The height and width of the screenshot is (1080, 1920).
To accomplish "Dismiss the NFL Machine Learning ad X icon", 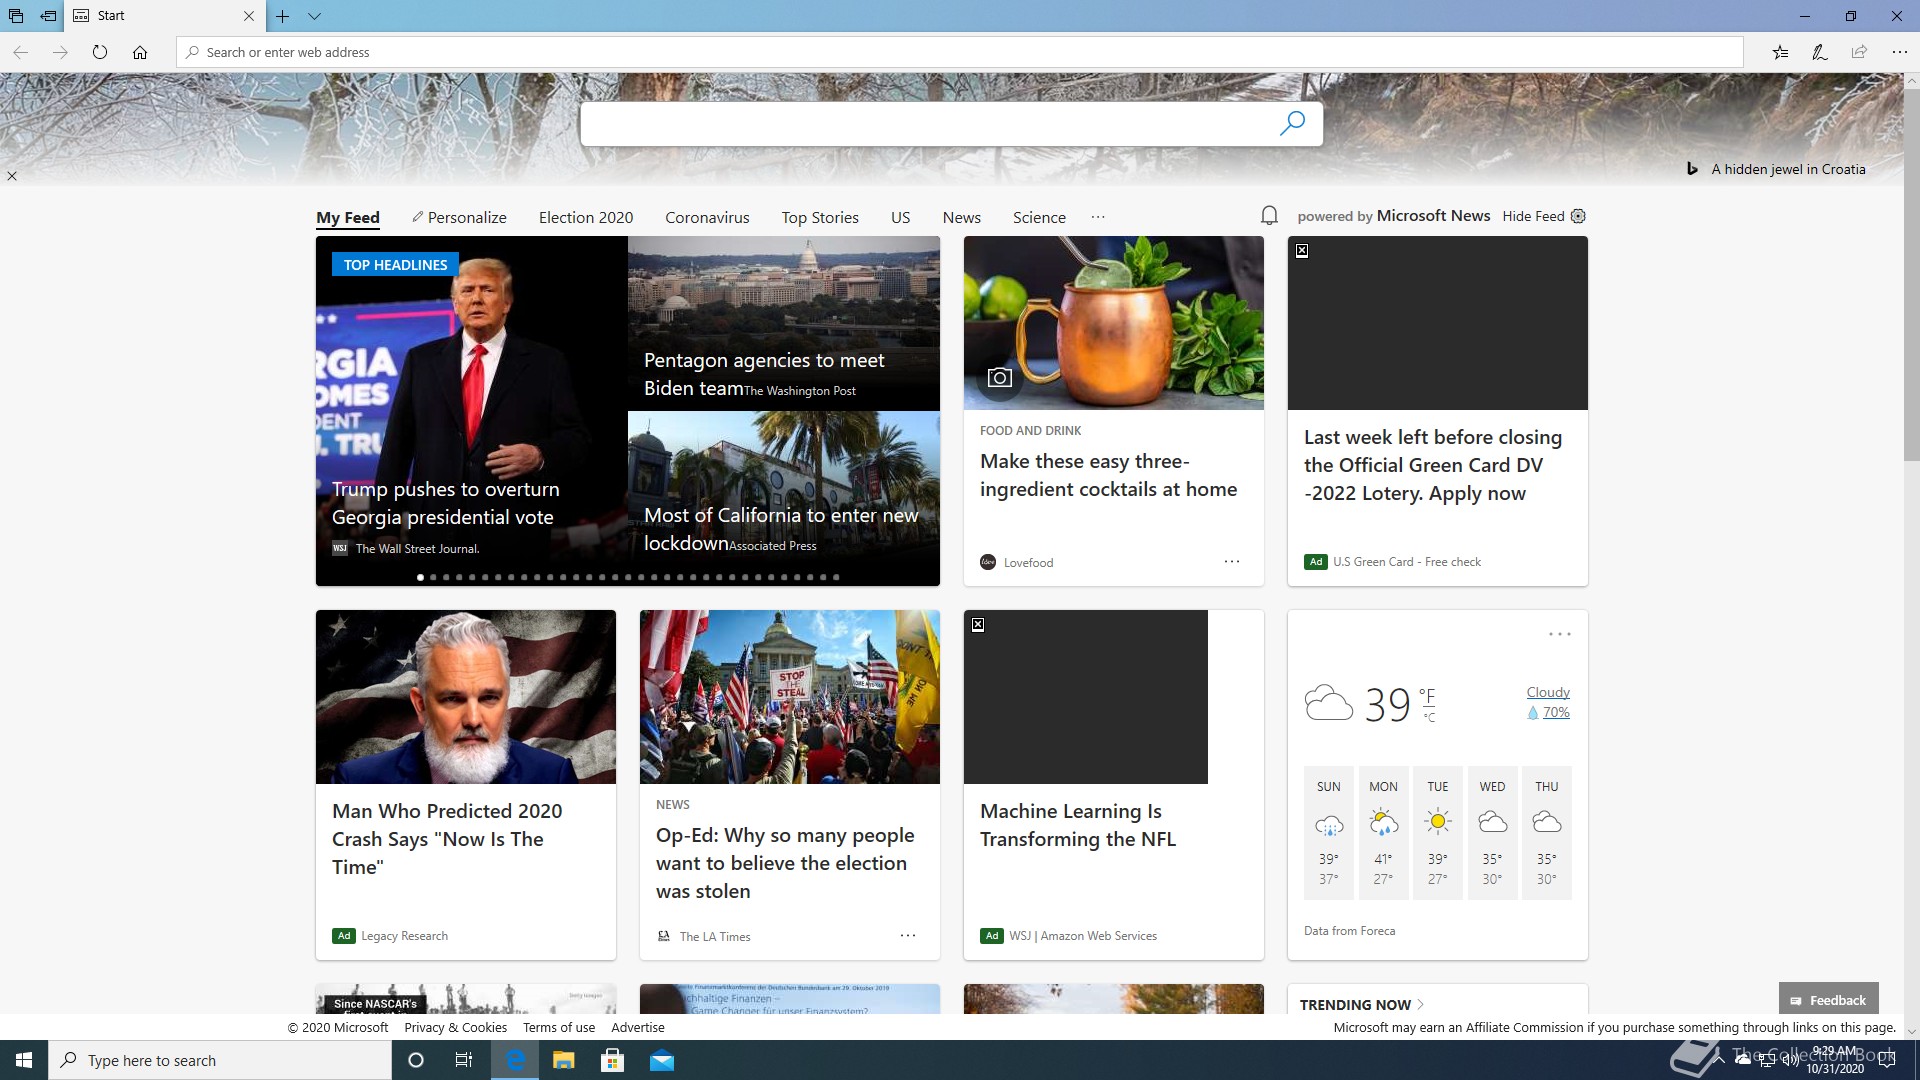I will pyautogui.click(x=978, y=625).
